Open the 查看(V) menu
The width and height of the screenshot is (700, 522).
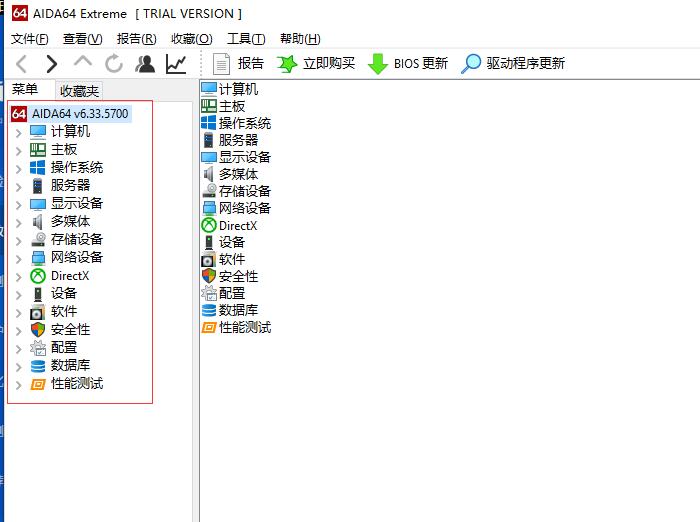[83, 39]
